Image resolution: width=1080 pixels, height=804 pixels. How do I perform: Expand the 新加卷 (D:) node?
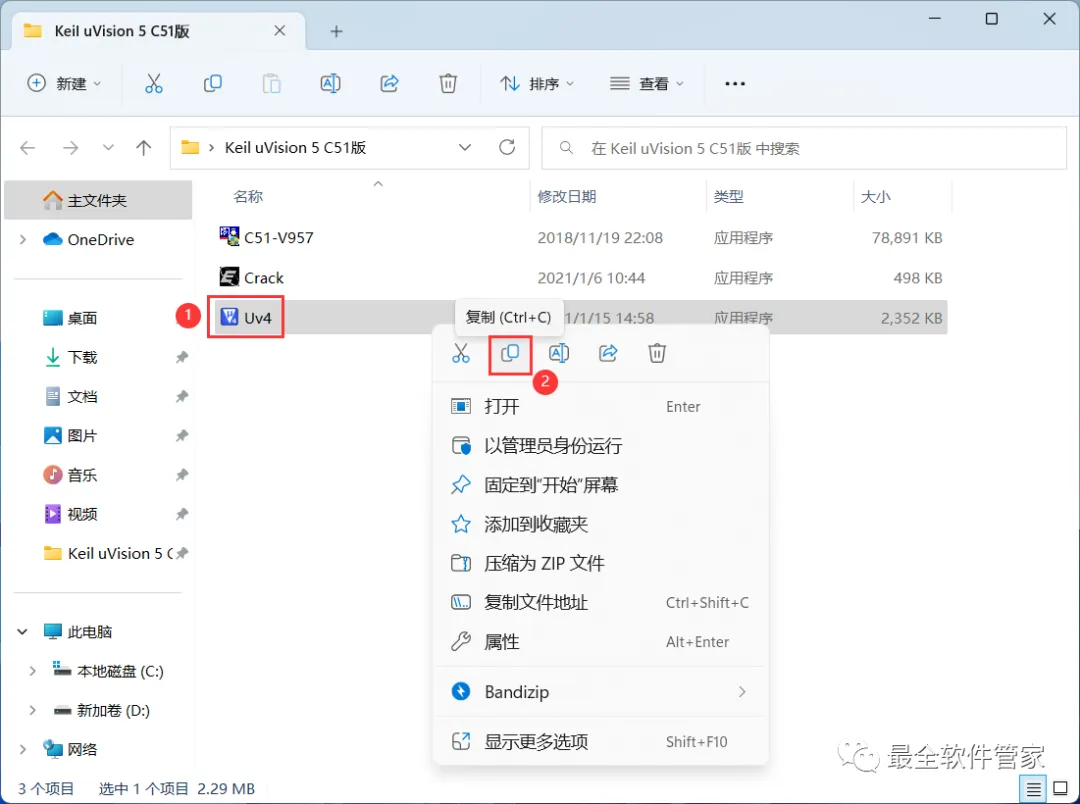click(x=32, y=710)
